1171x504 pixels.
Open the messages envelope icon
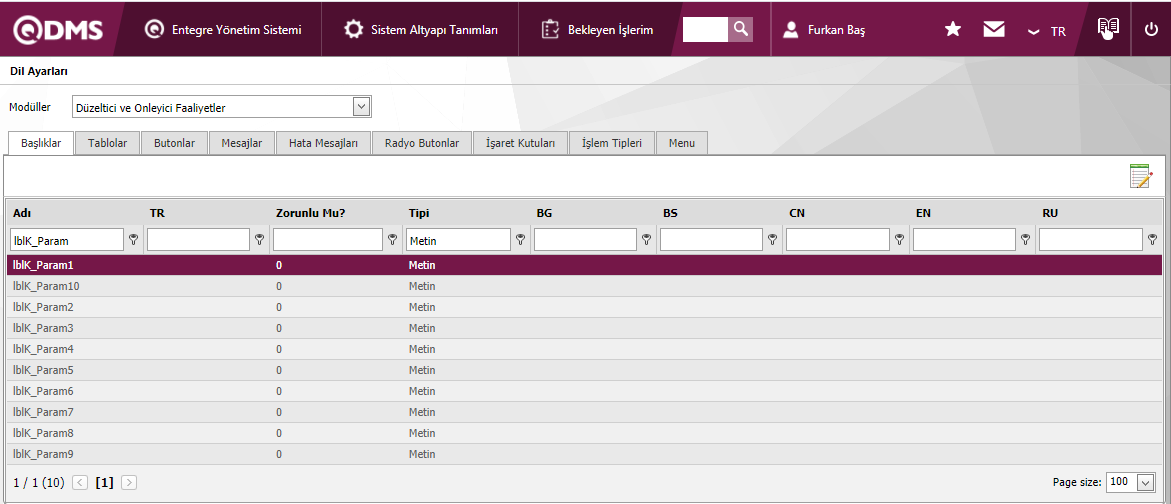coord(993,30)
